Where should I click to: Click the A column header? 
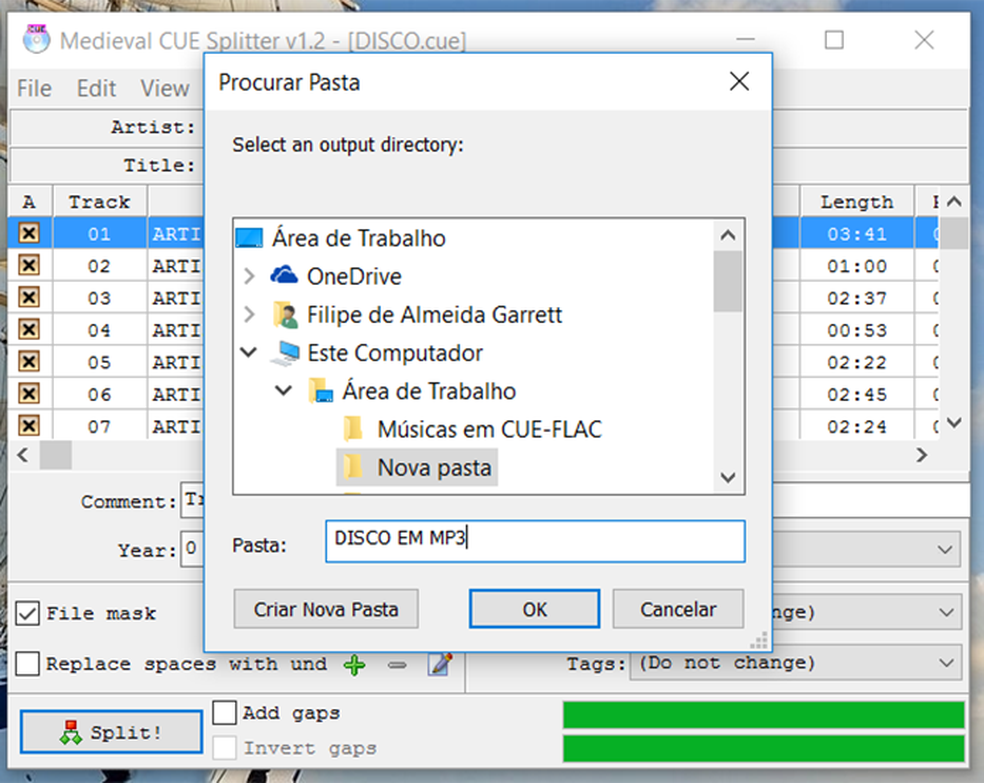[x=29, y=202]
